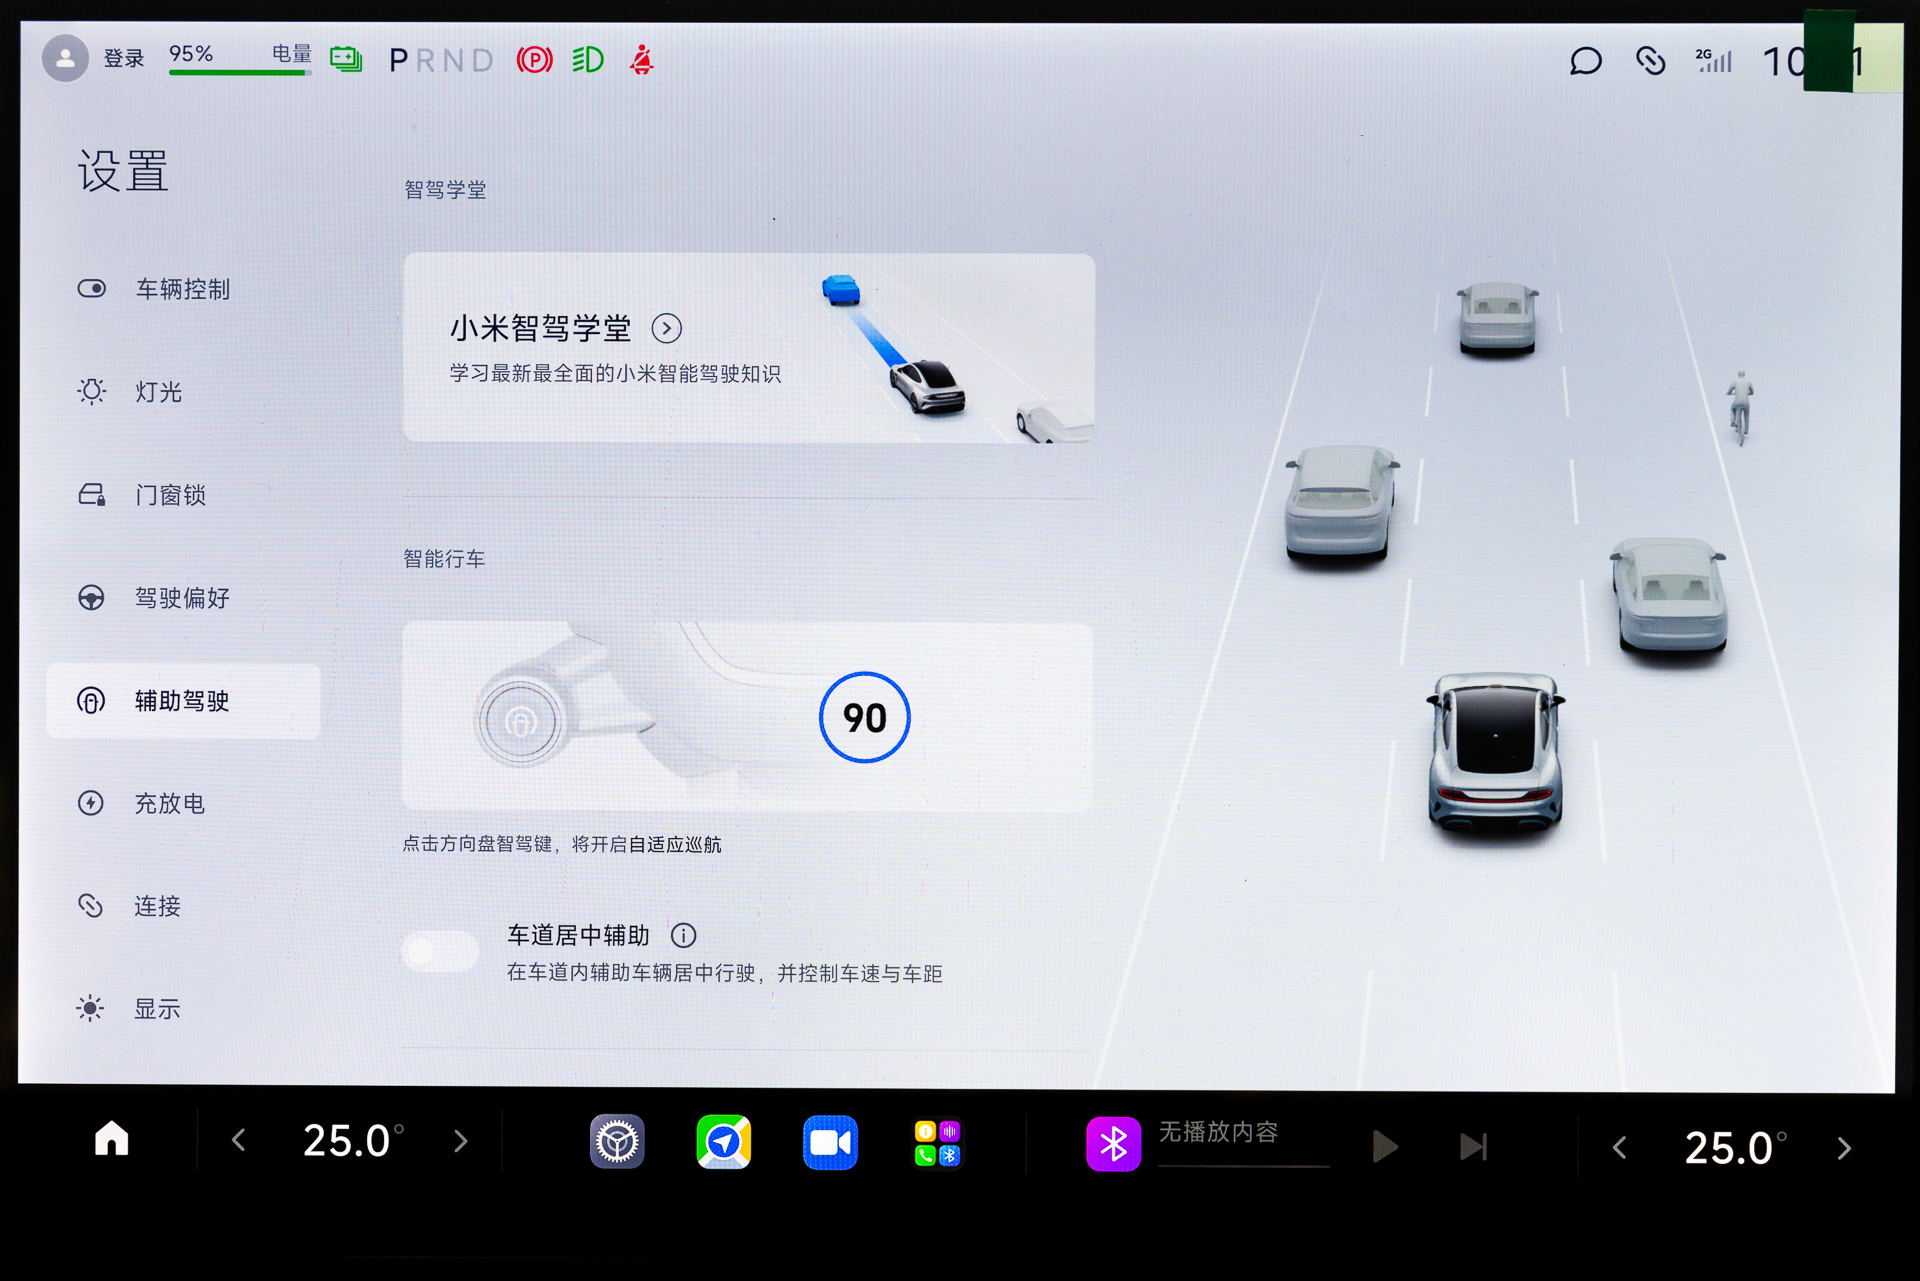Tap the Bluetooth media source icon
The width and height of the screenshot is (1920, 1281).
1113,1144
